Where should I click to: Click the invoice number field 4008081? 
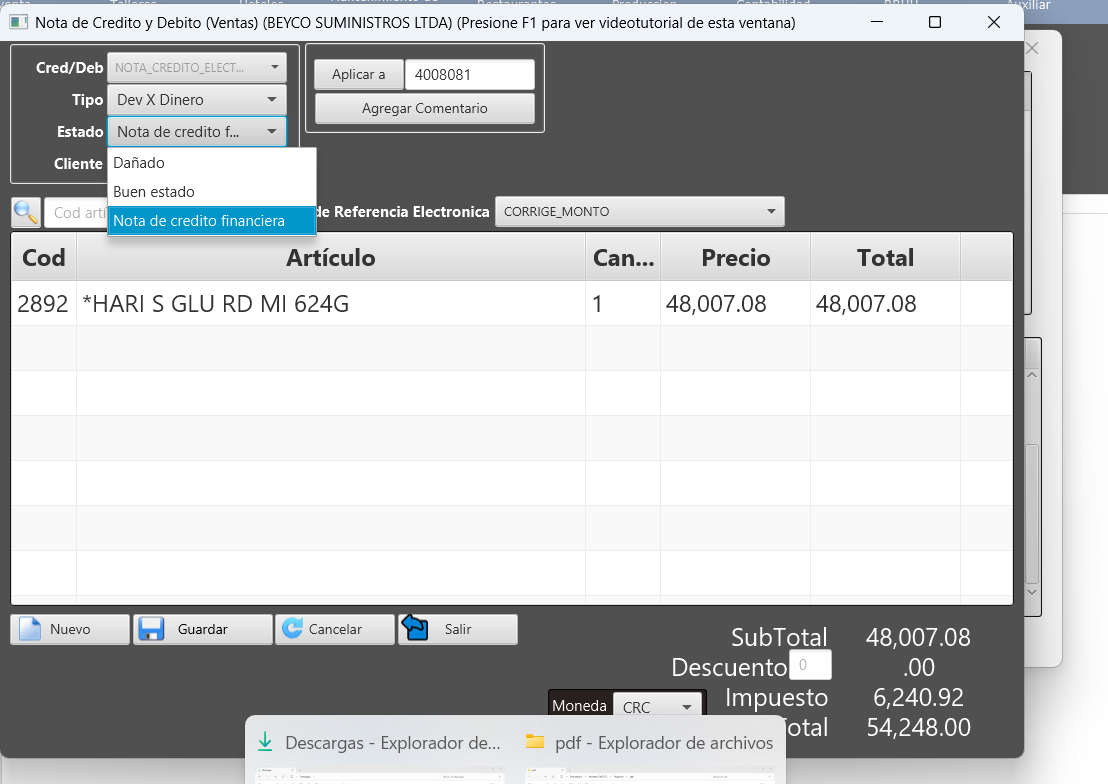(470, 75)
